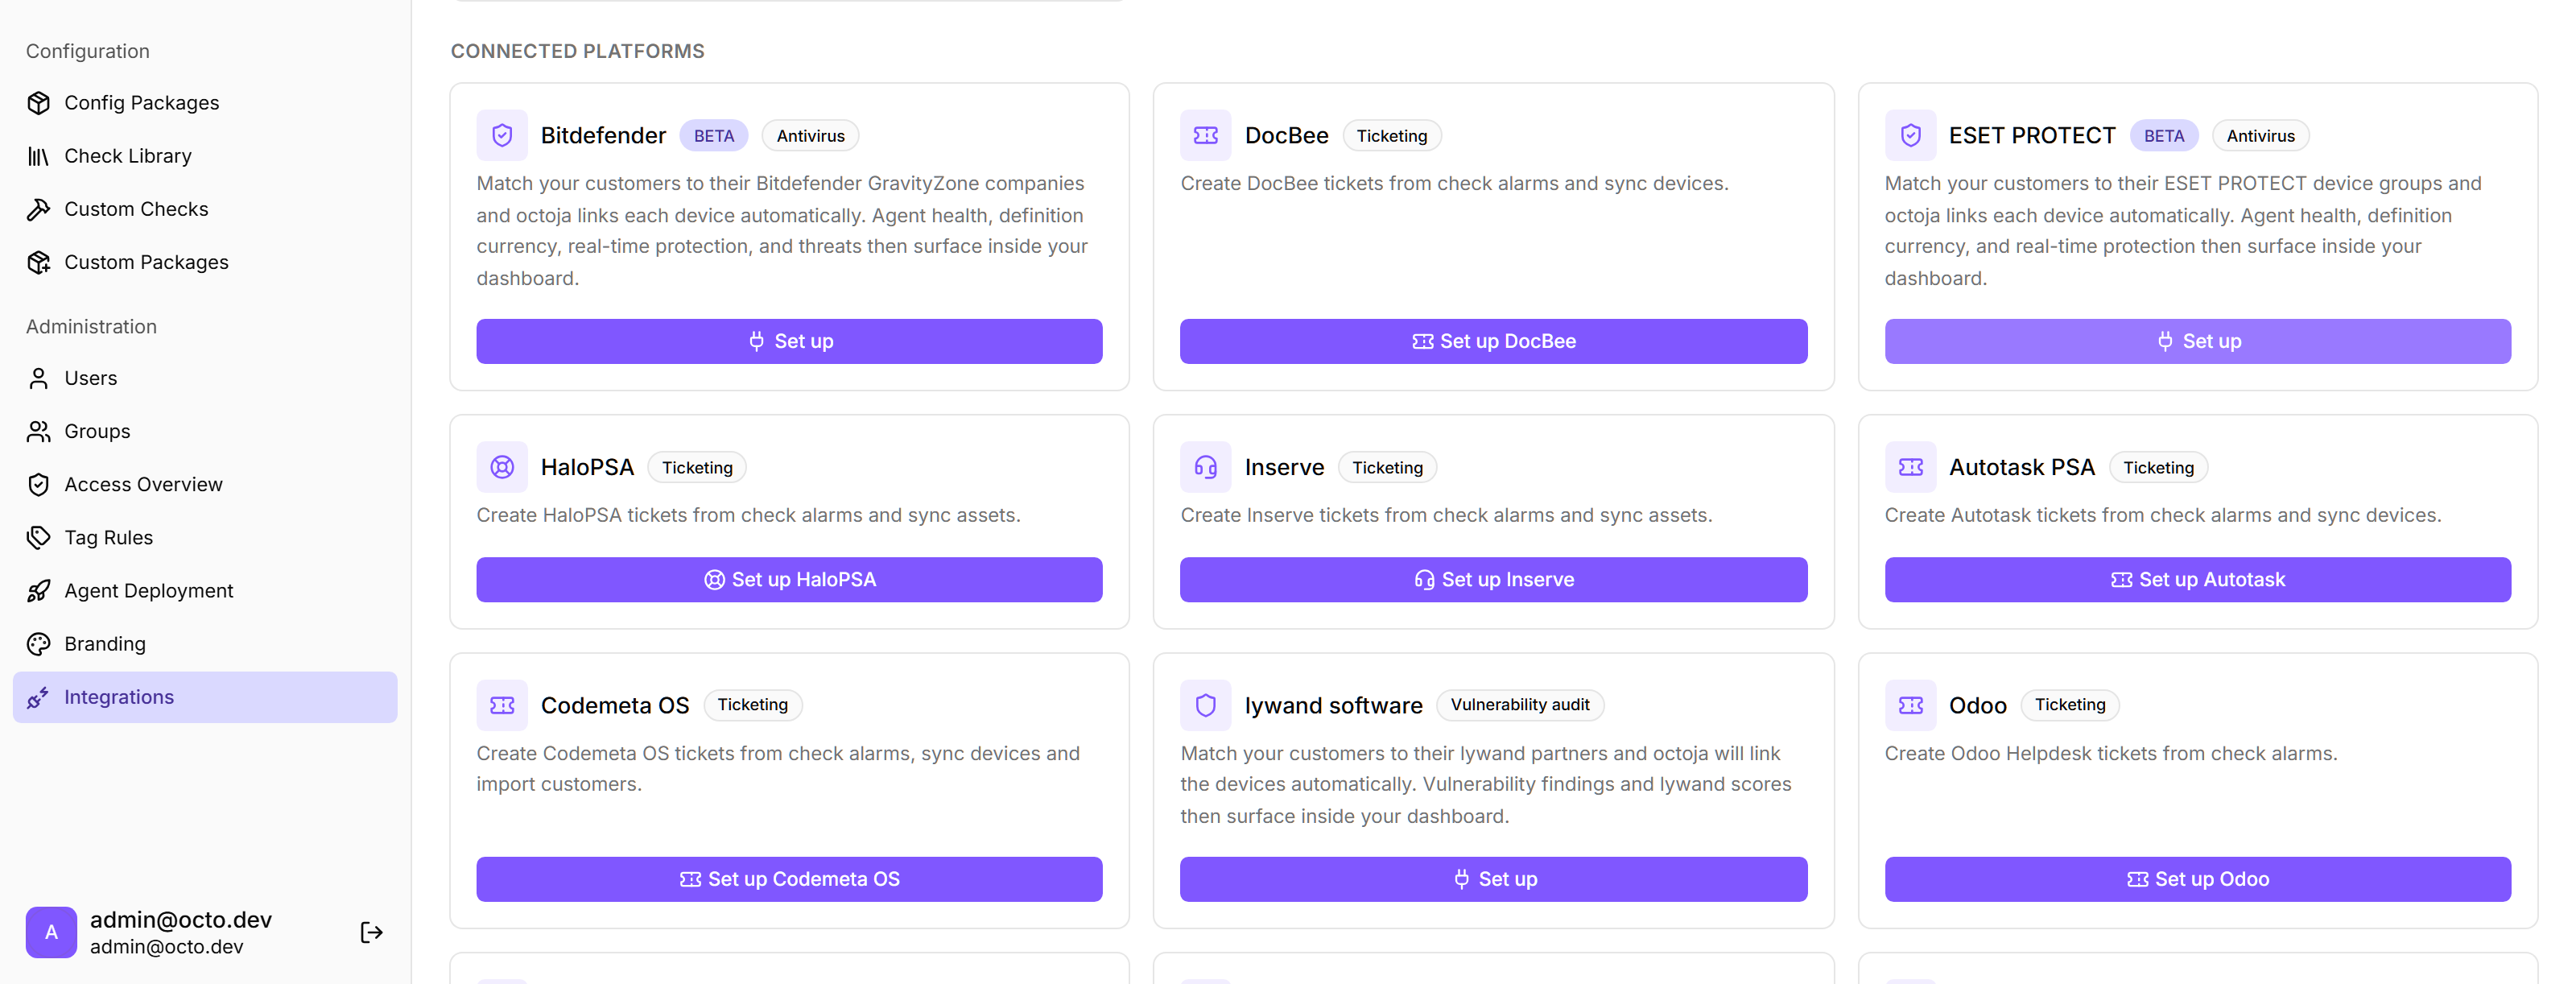Image resolution: width=2576 pixels, height=984 pixels.
Task: Click Set up DocBee button
Action: [x=1493, y=341]
